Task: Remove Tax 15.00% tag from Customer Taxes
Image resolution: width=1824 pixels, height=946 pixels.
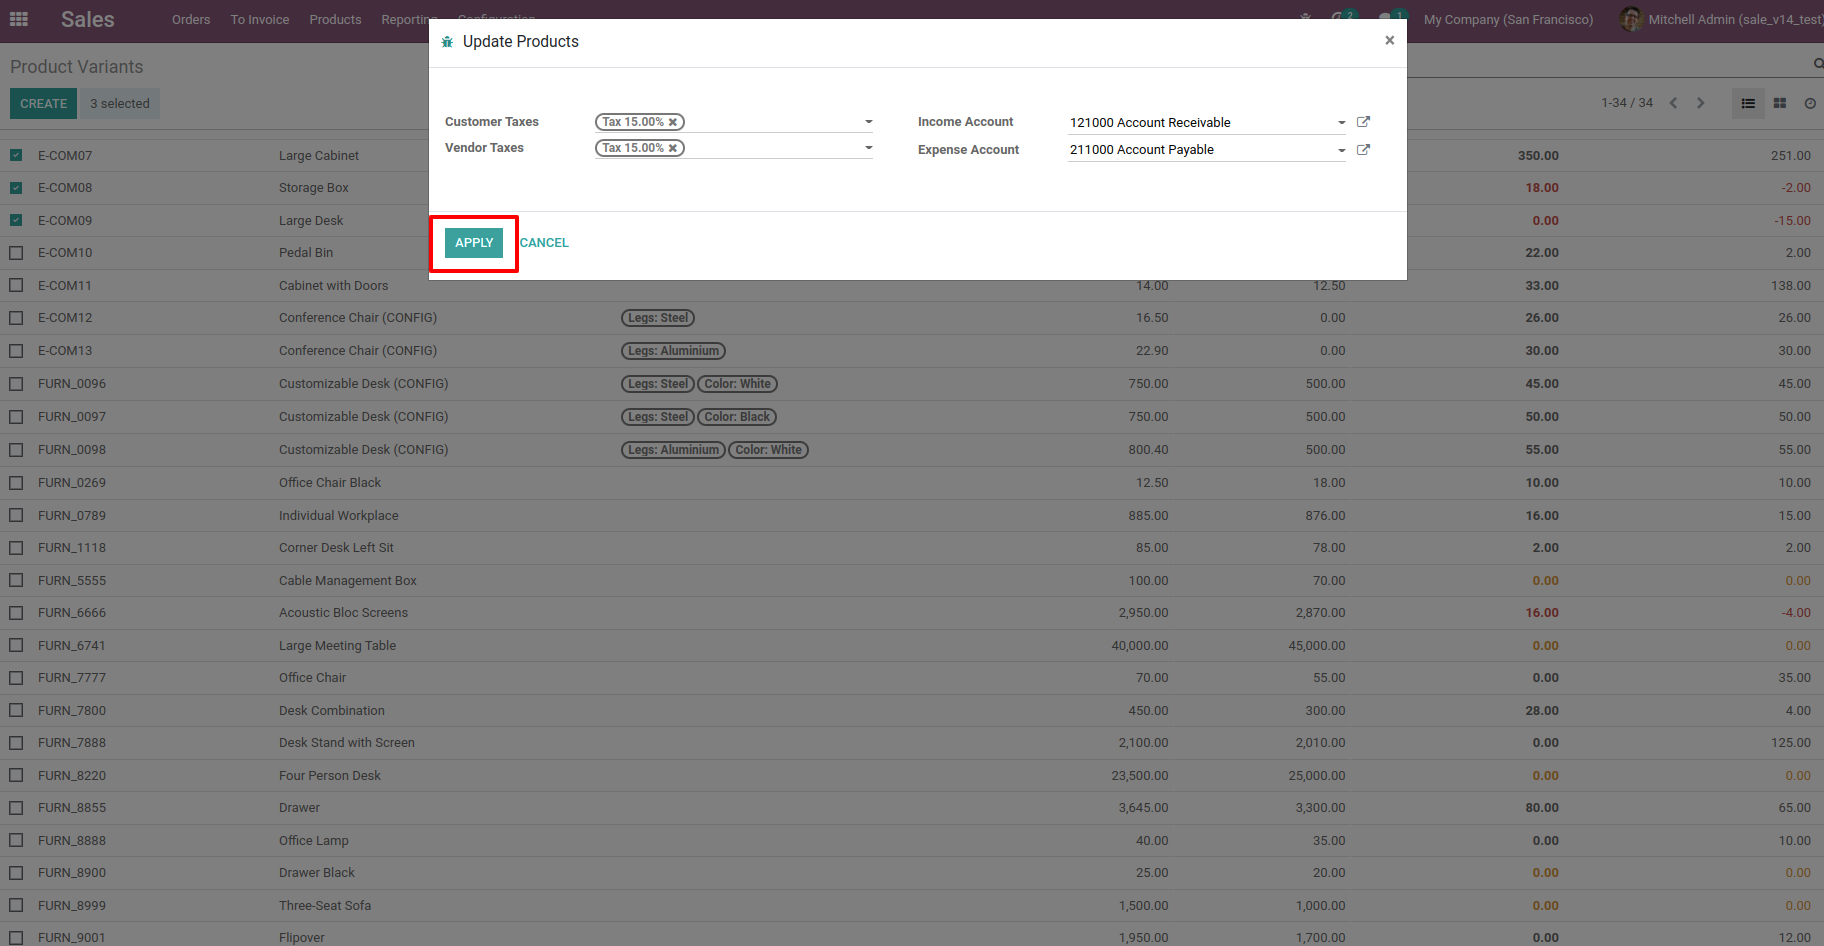Action: [673, 122]
